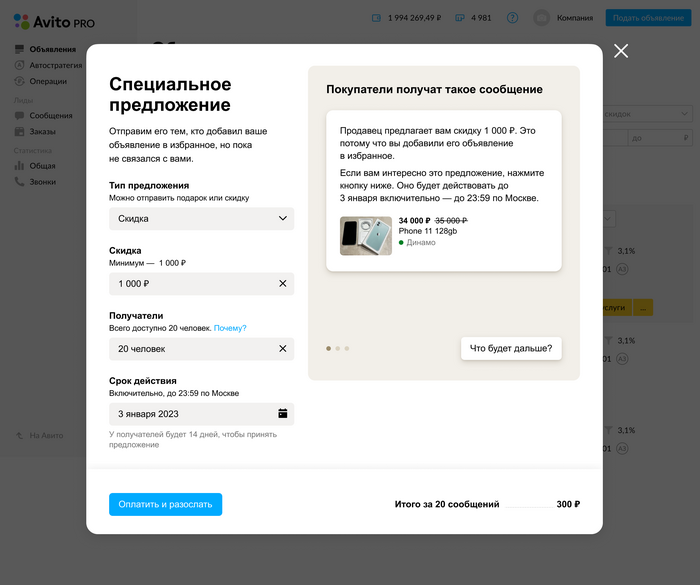This screenshot has width=700, height=585.
Task: Open Операции in the sidebar
Action: (x=48, y=81)
